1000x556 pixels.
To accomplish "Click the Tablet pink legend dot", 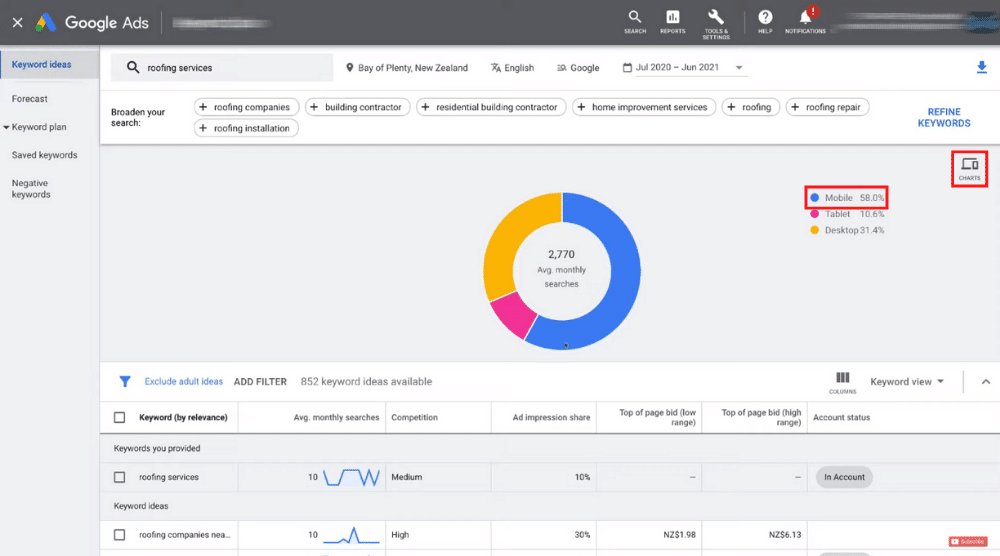I will 814,214.
